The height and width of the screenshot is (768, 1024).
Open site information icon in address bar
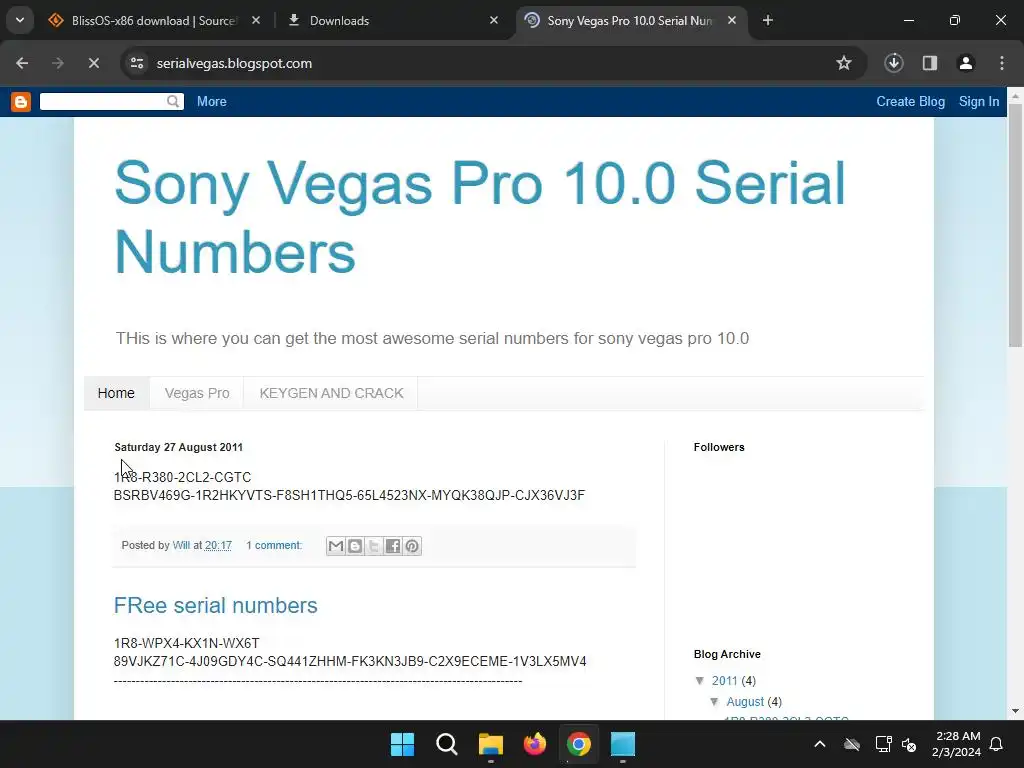137,63
